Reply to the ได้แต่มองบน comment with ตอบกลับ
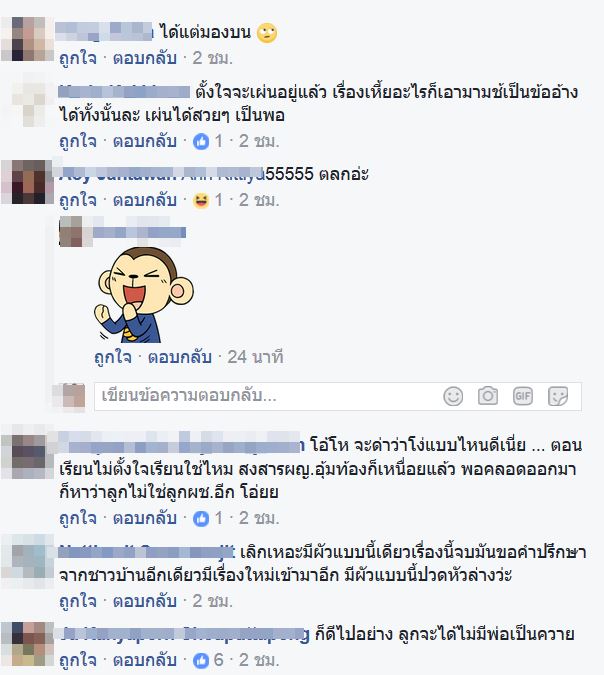 tap(145, 58)
